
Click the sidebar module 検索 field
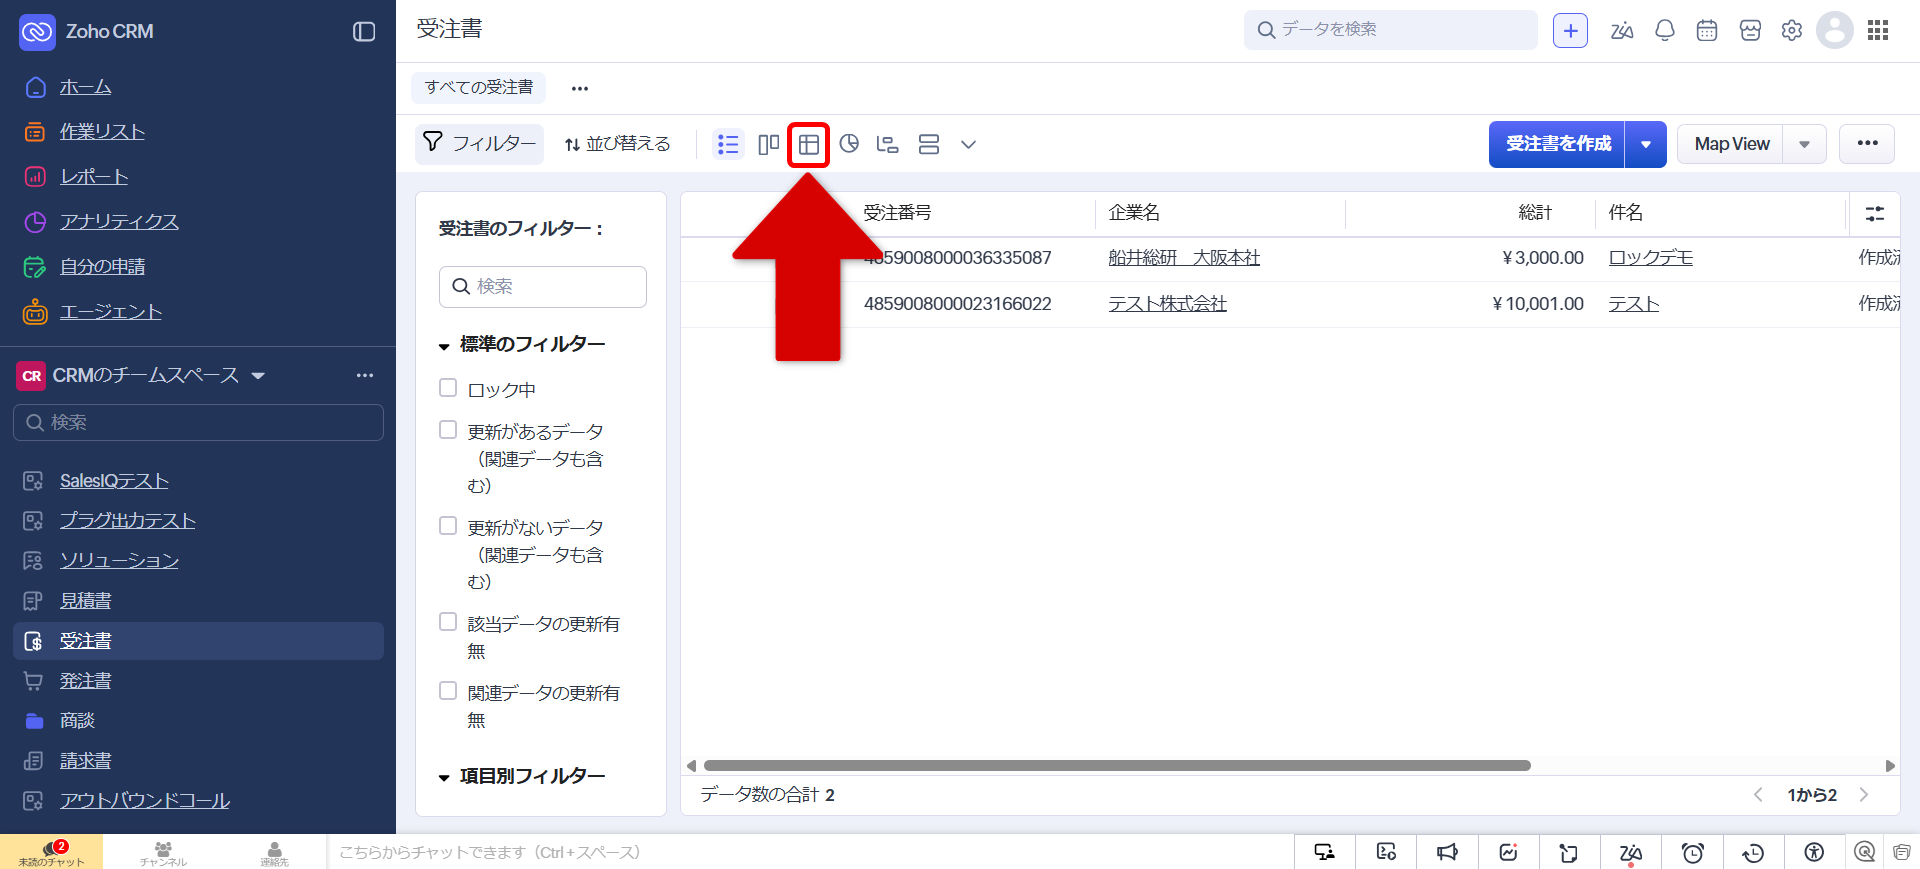pyautogui.click(x=198, y=423)
